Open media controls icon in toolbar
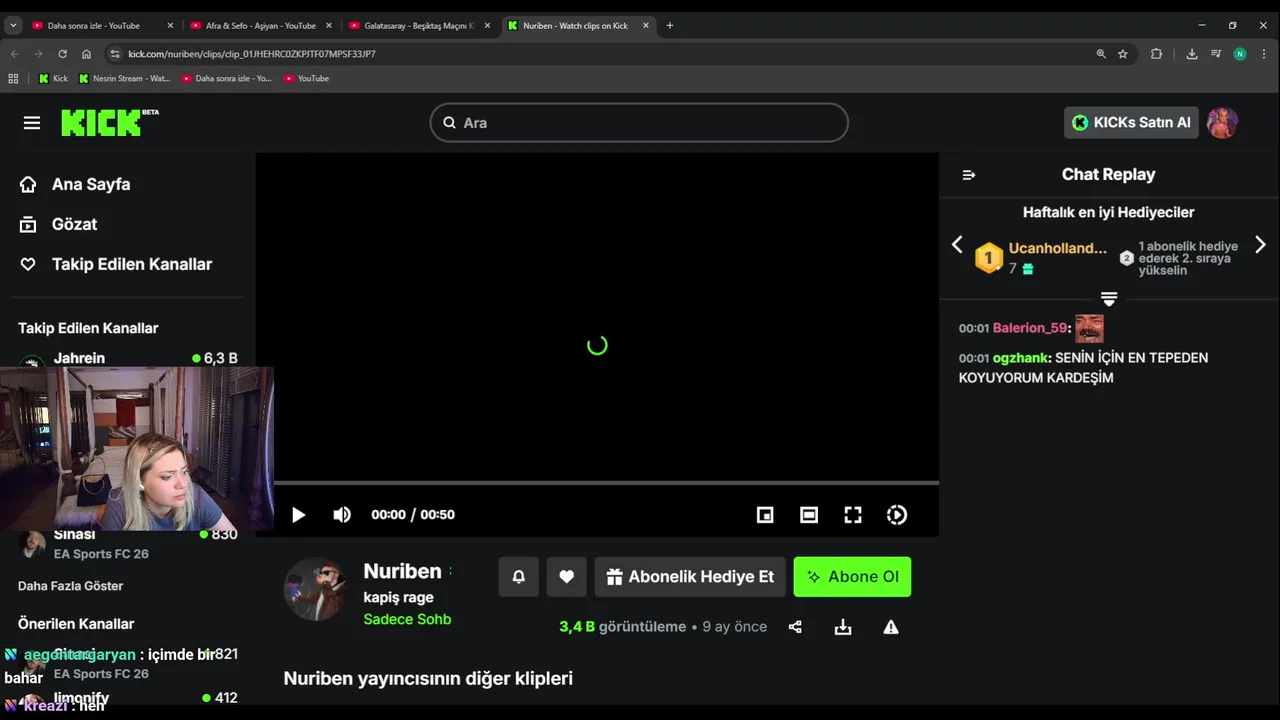The width and height of the screenshot is (1280, 720). (x=1216, y=54)
